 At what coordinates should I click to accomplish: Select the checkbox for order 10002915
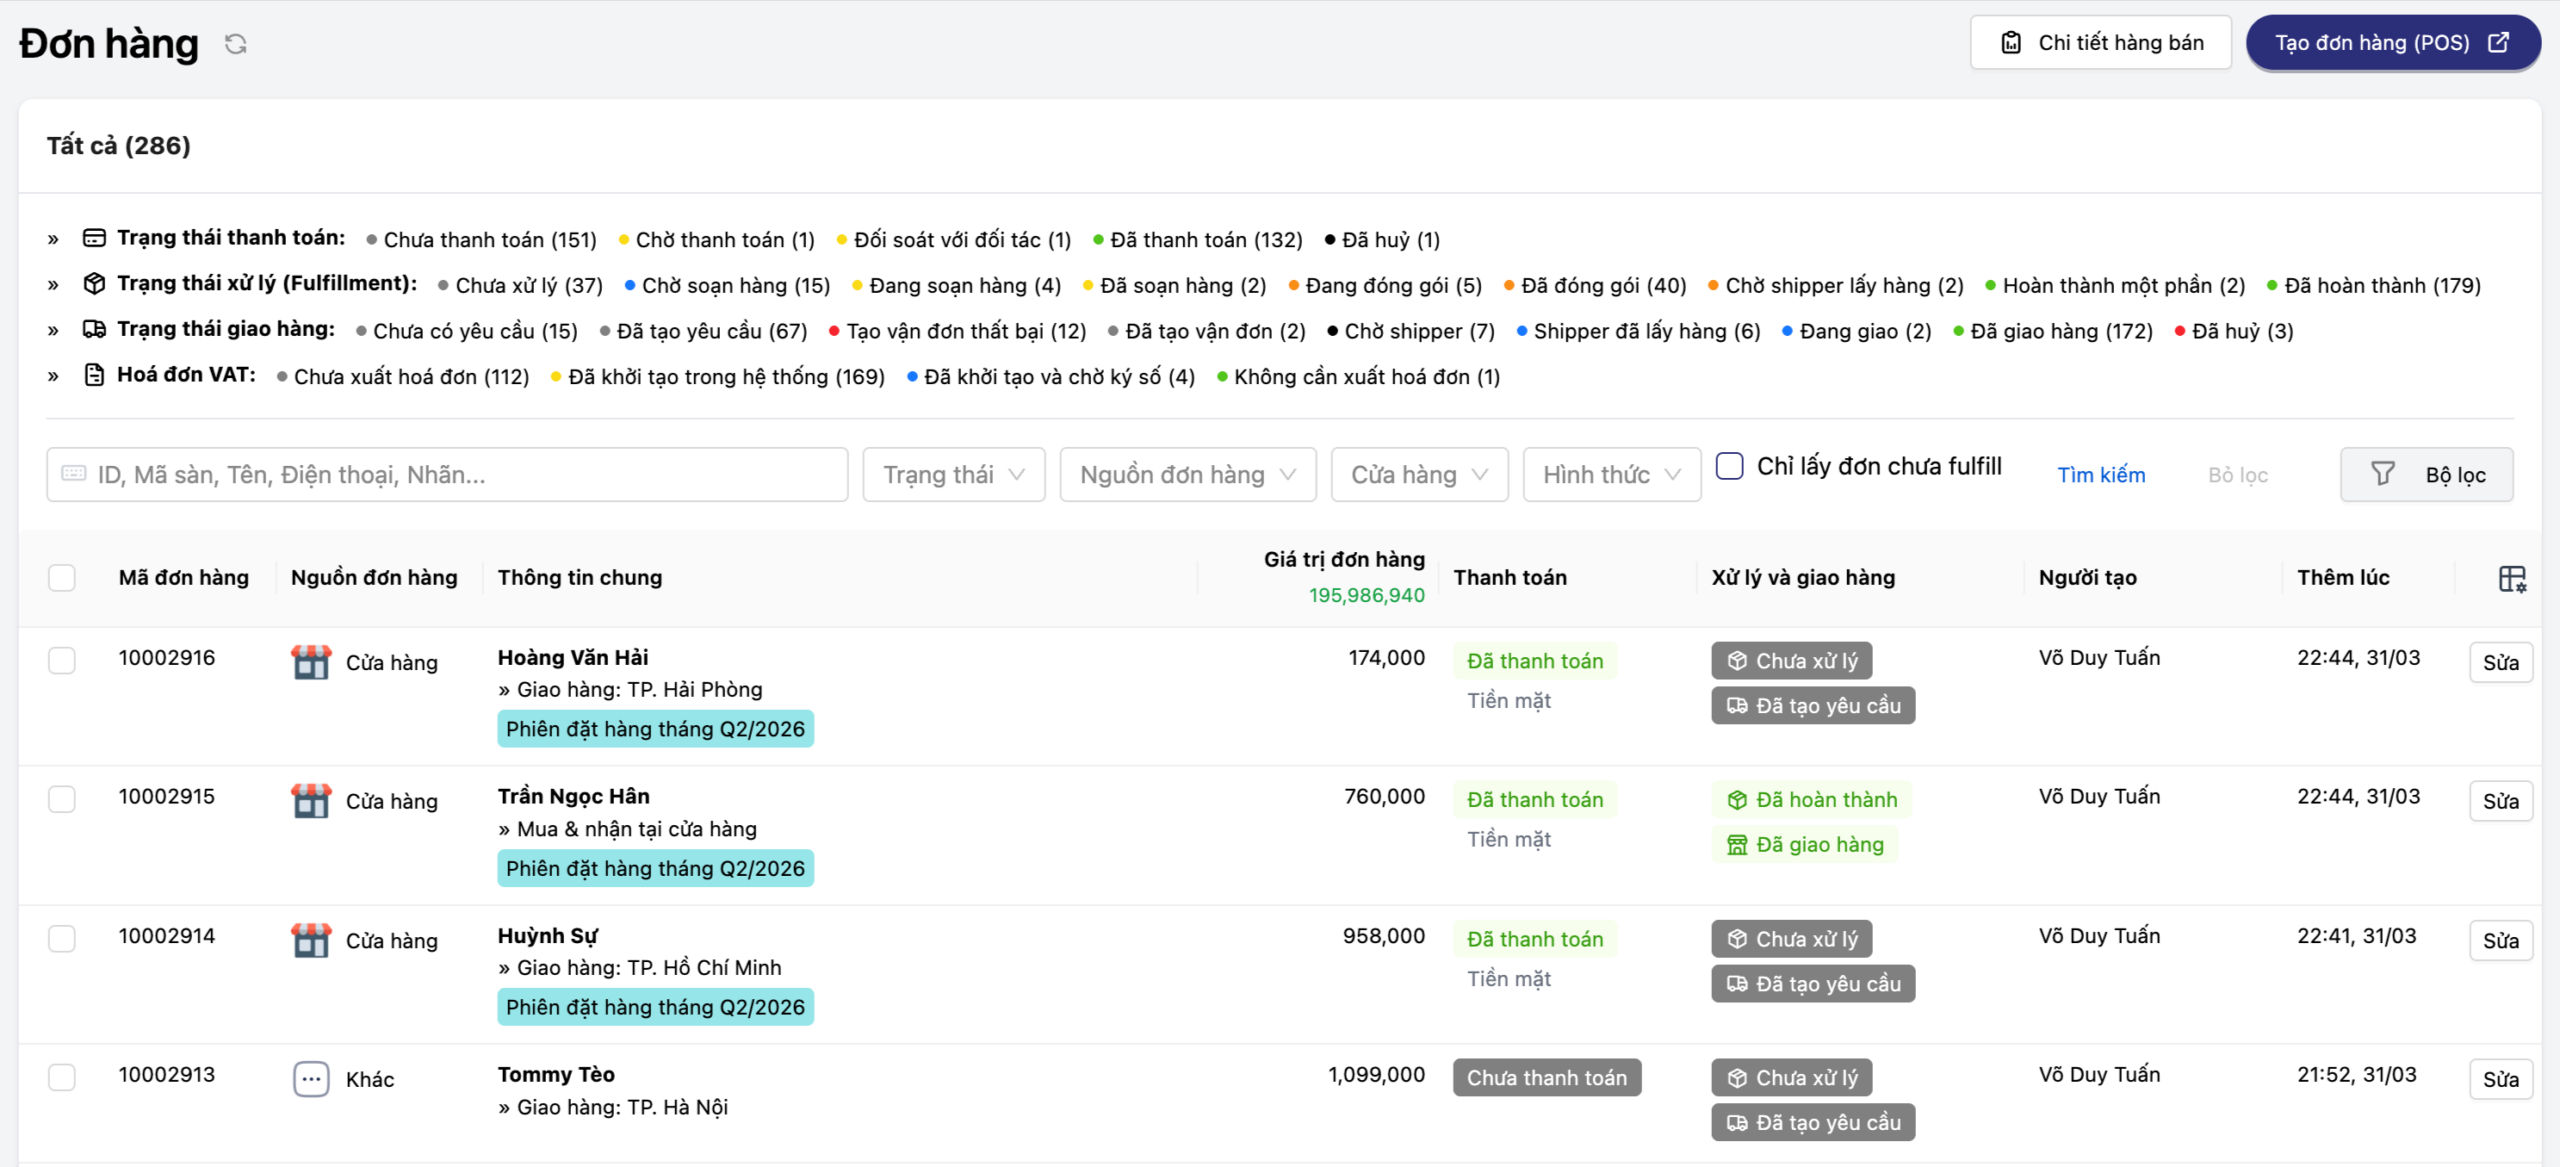62,799
